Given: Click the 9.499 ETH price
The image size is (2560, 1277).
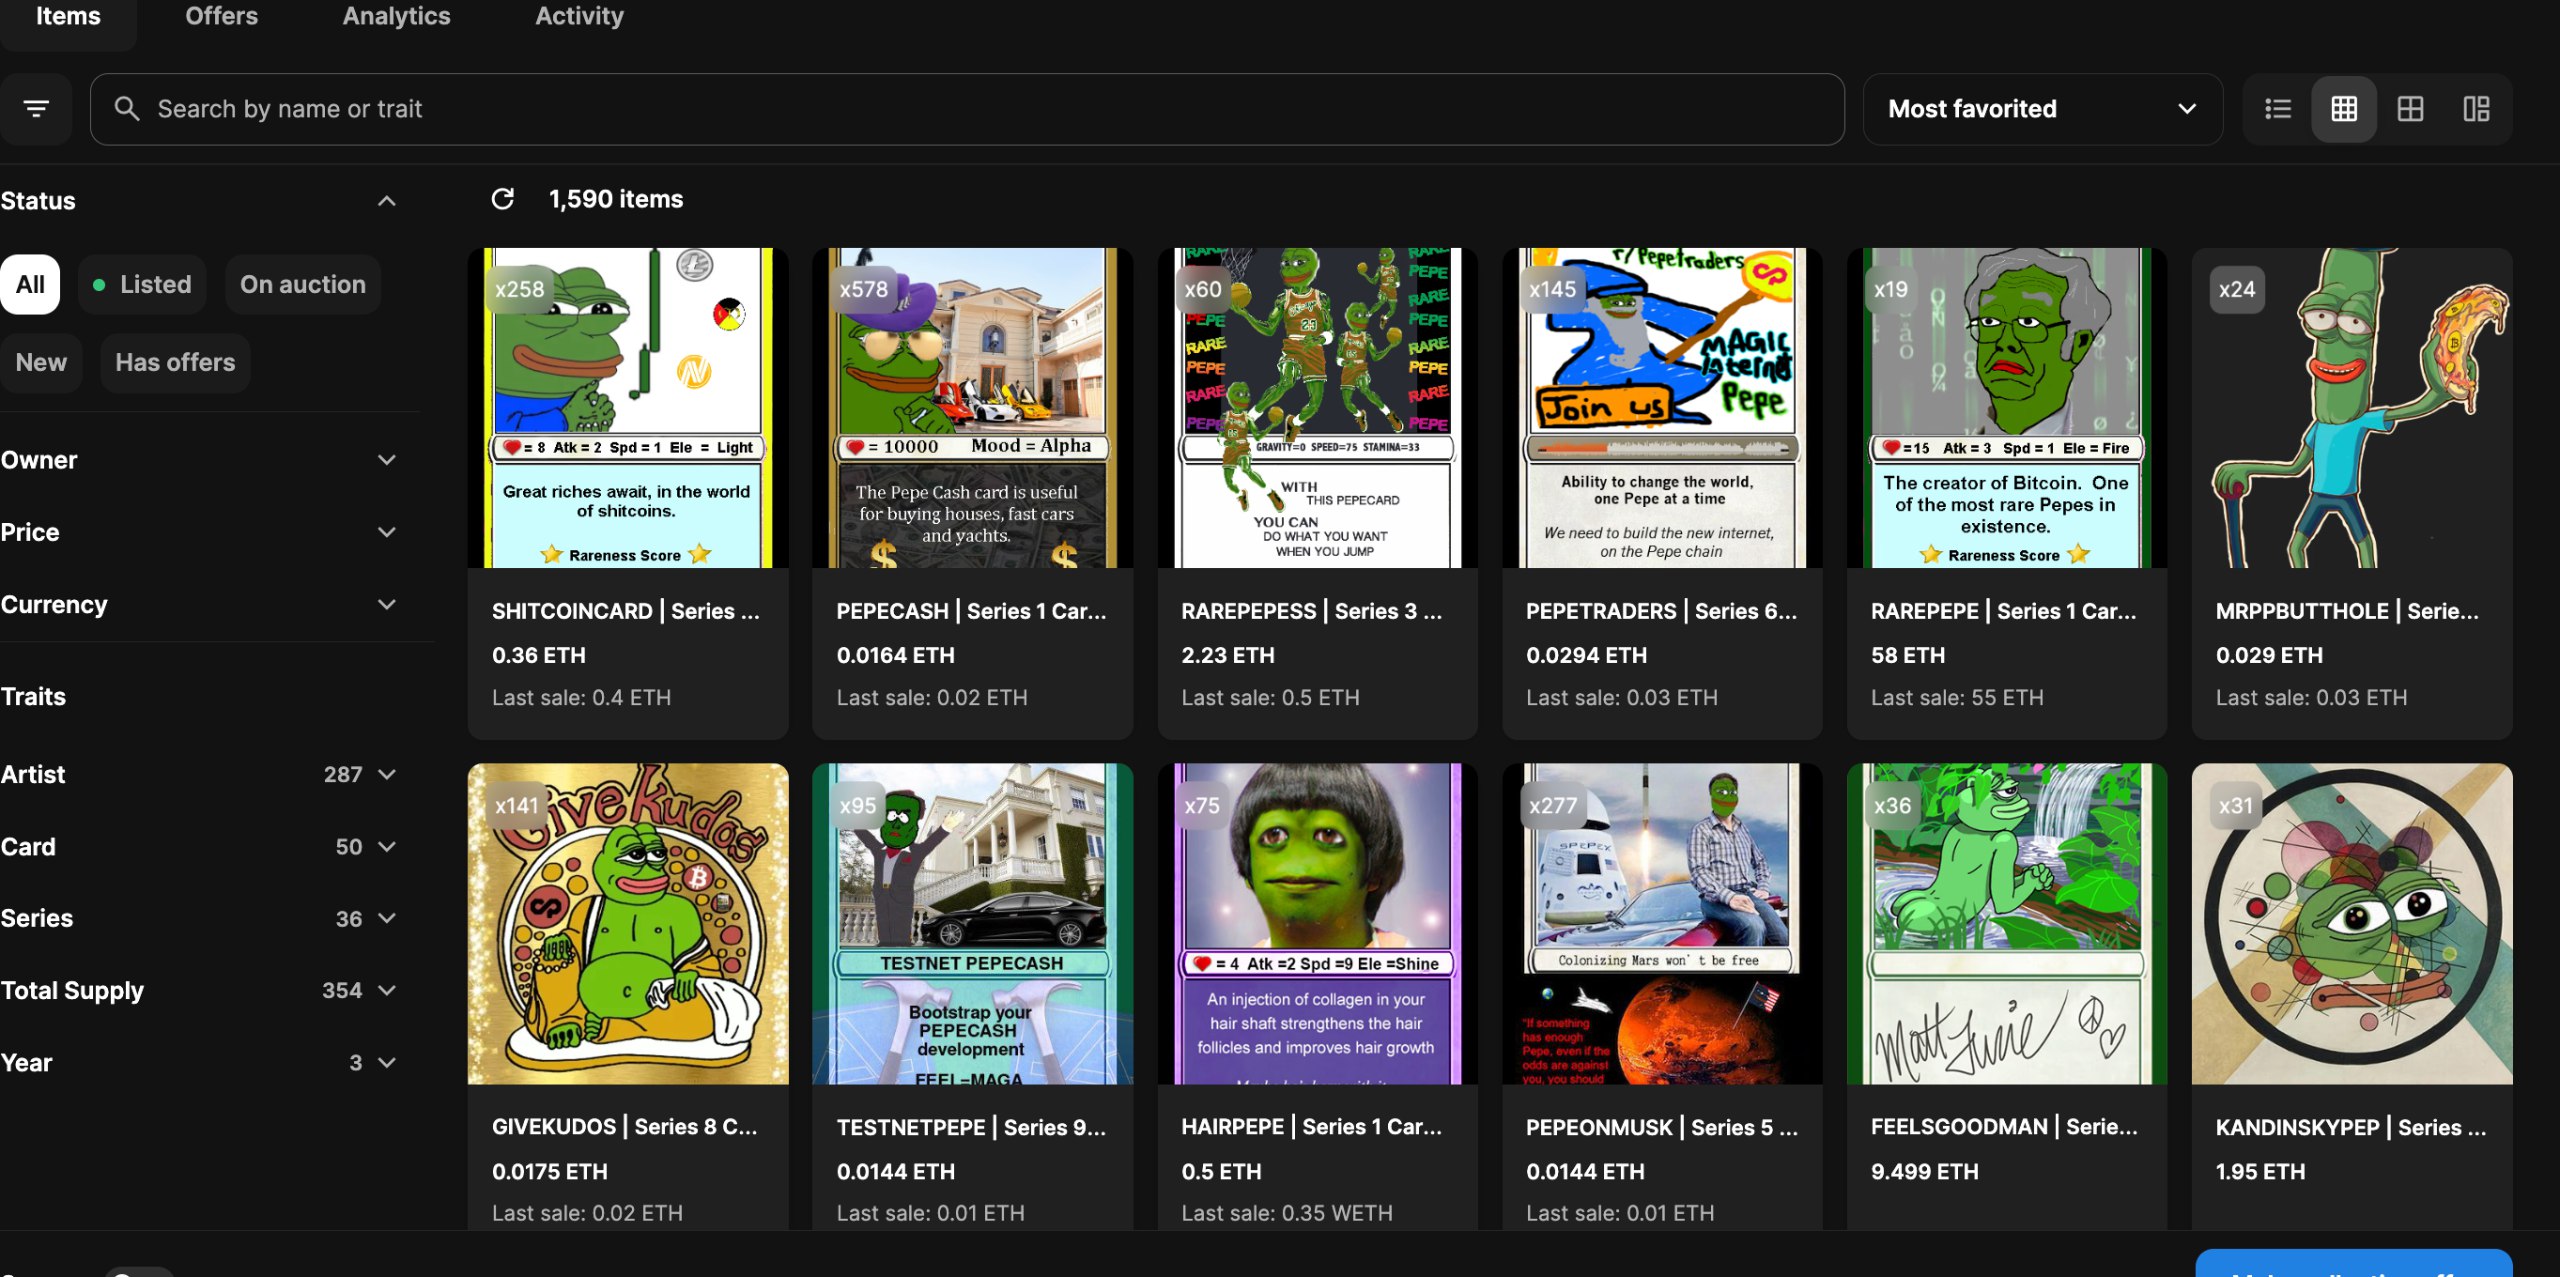Looking at the screenshot, I should click(1925, 1171).
